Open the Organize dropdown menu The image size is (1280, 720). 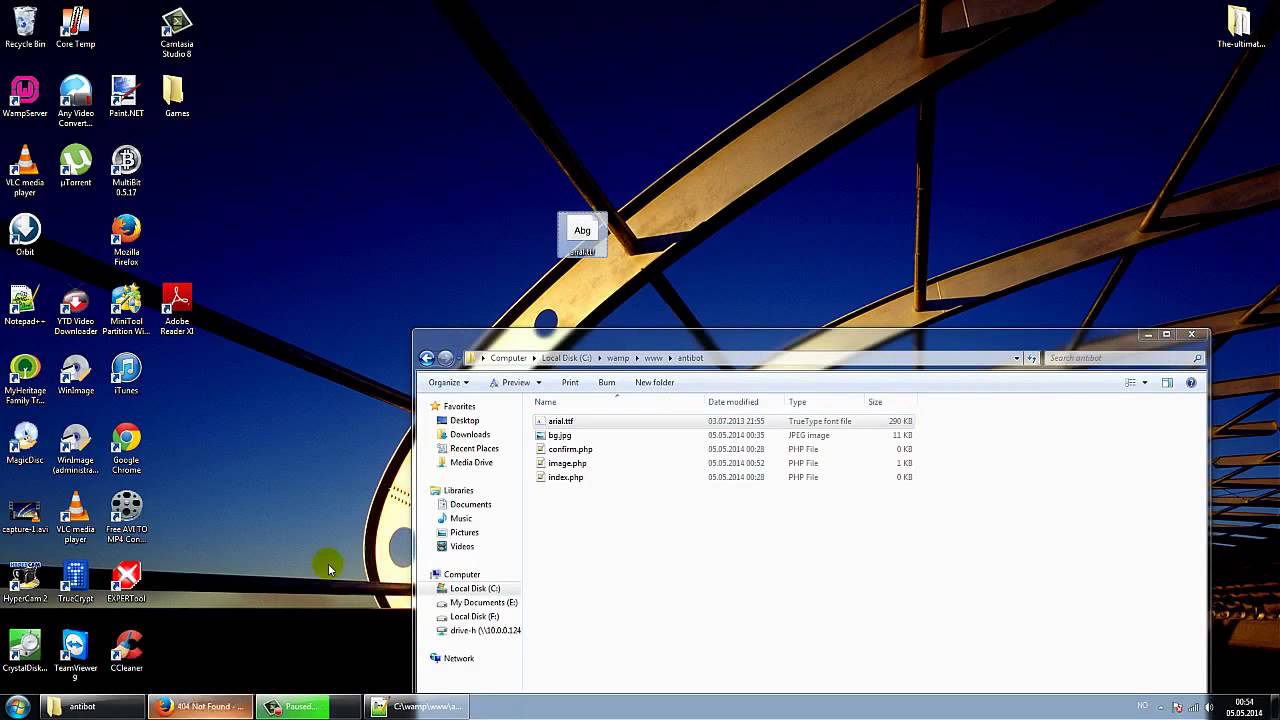[x=448, y=382]
